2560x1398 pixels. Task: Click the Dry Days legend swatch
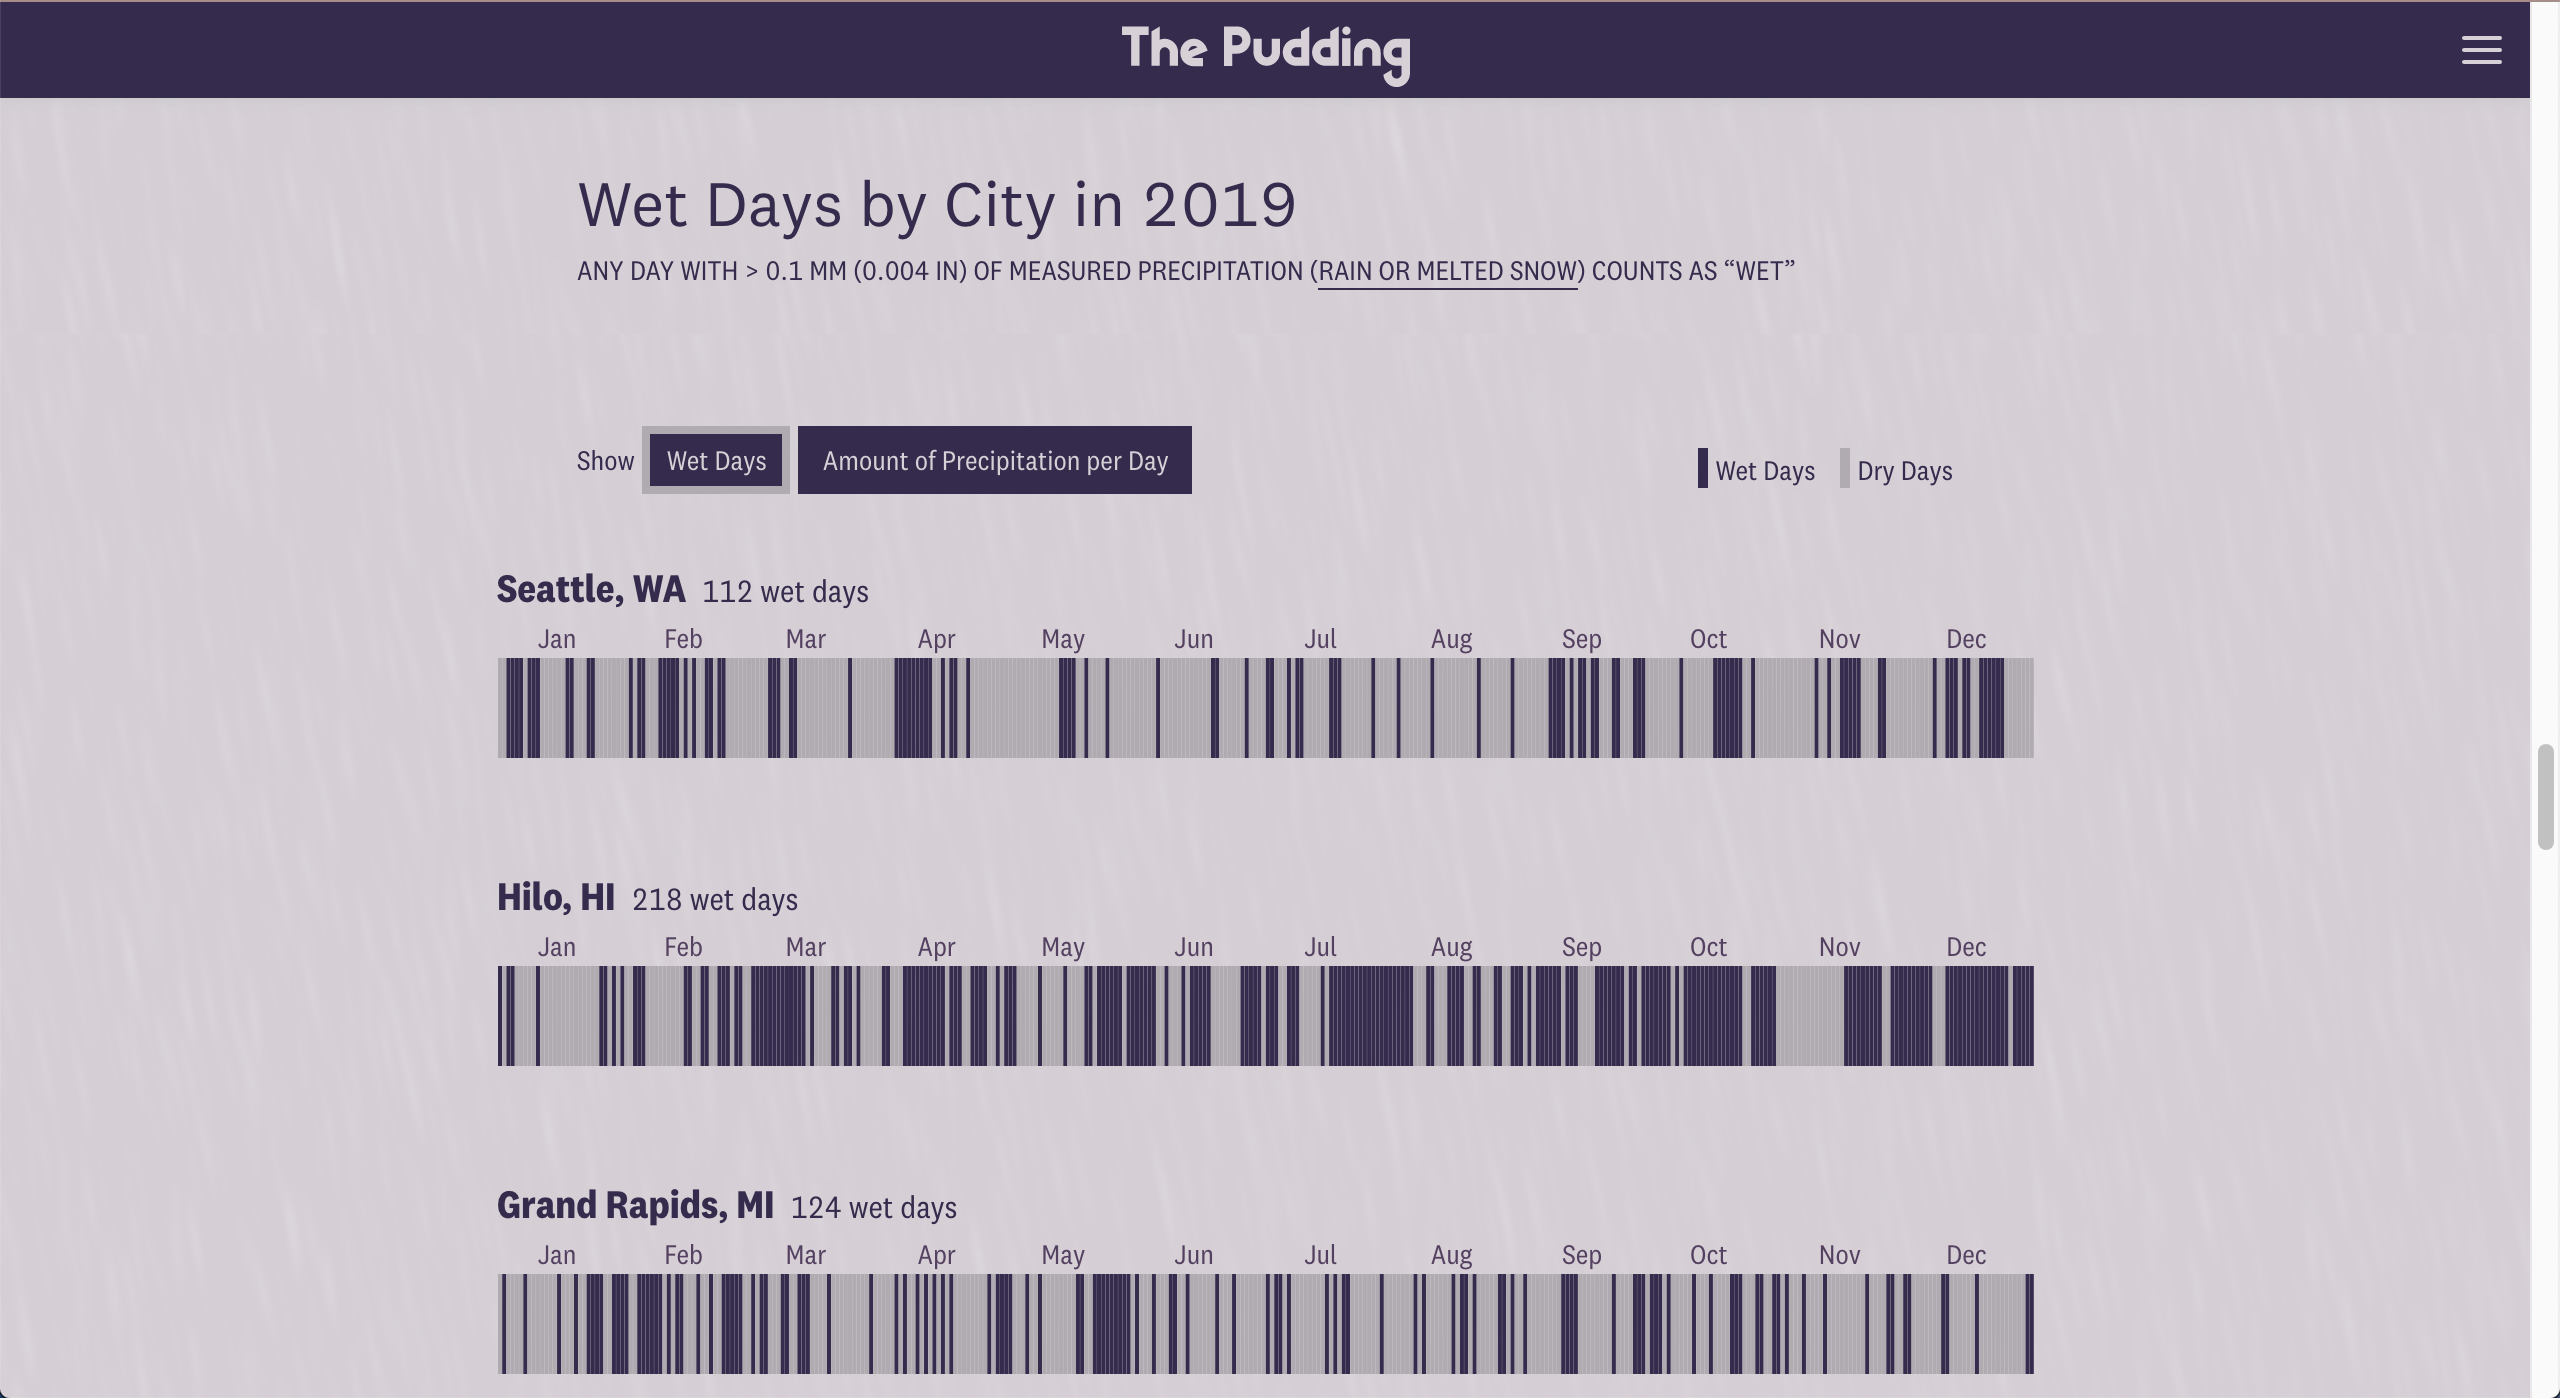click(1845, 469)
